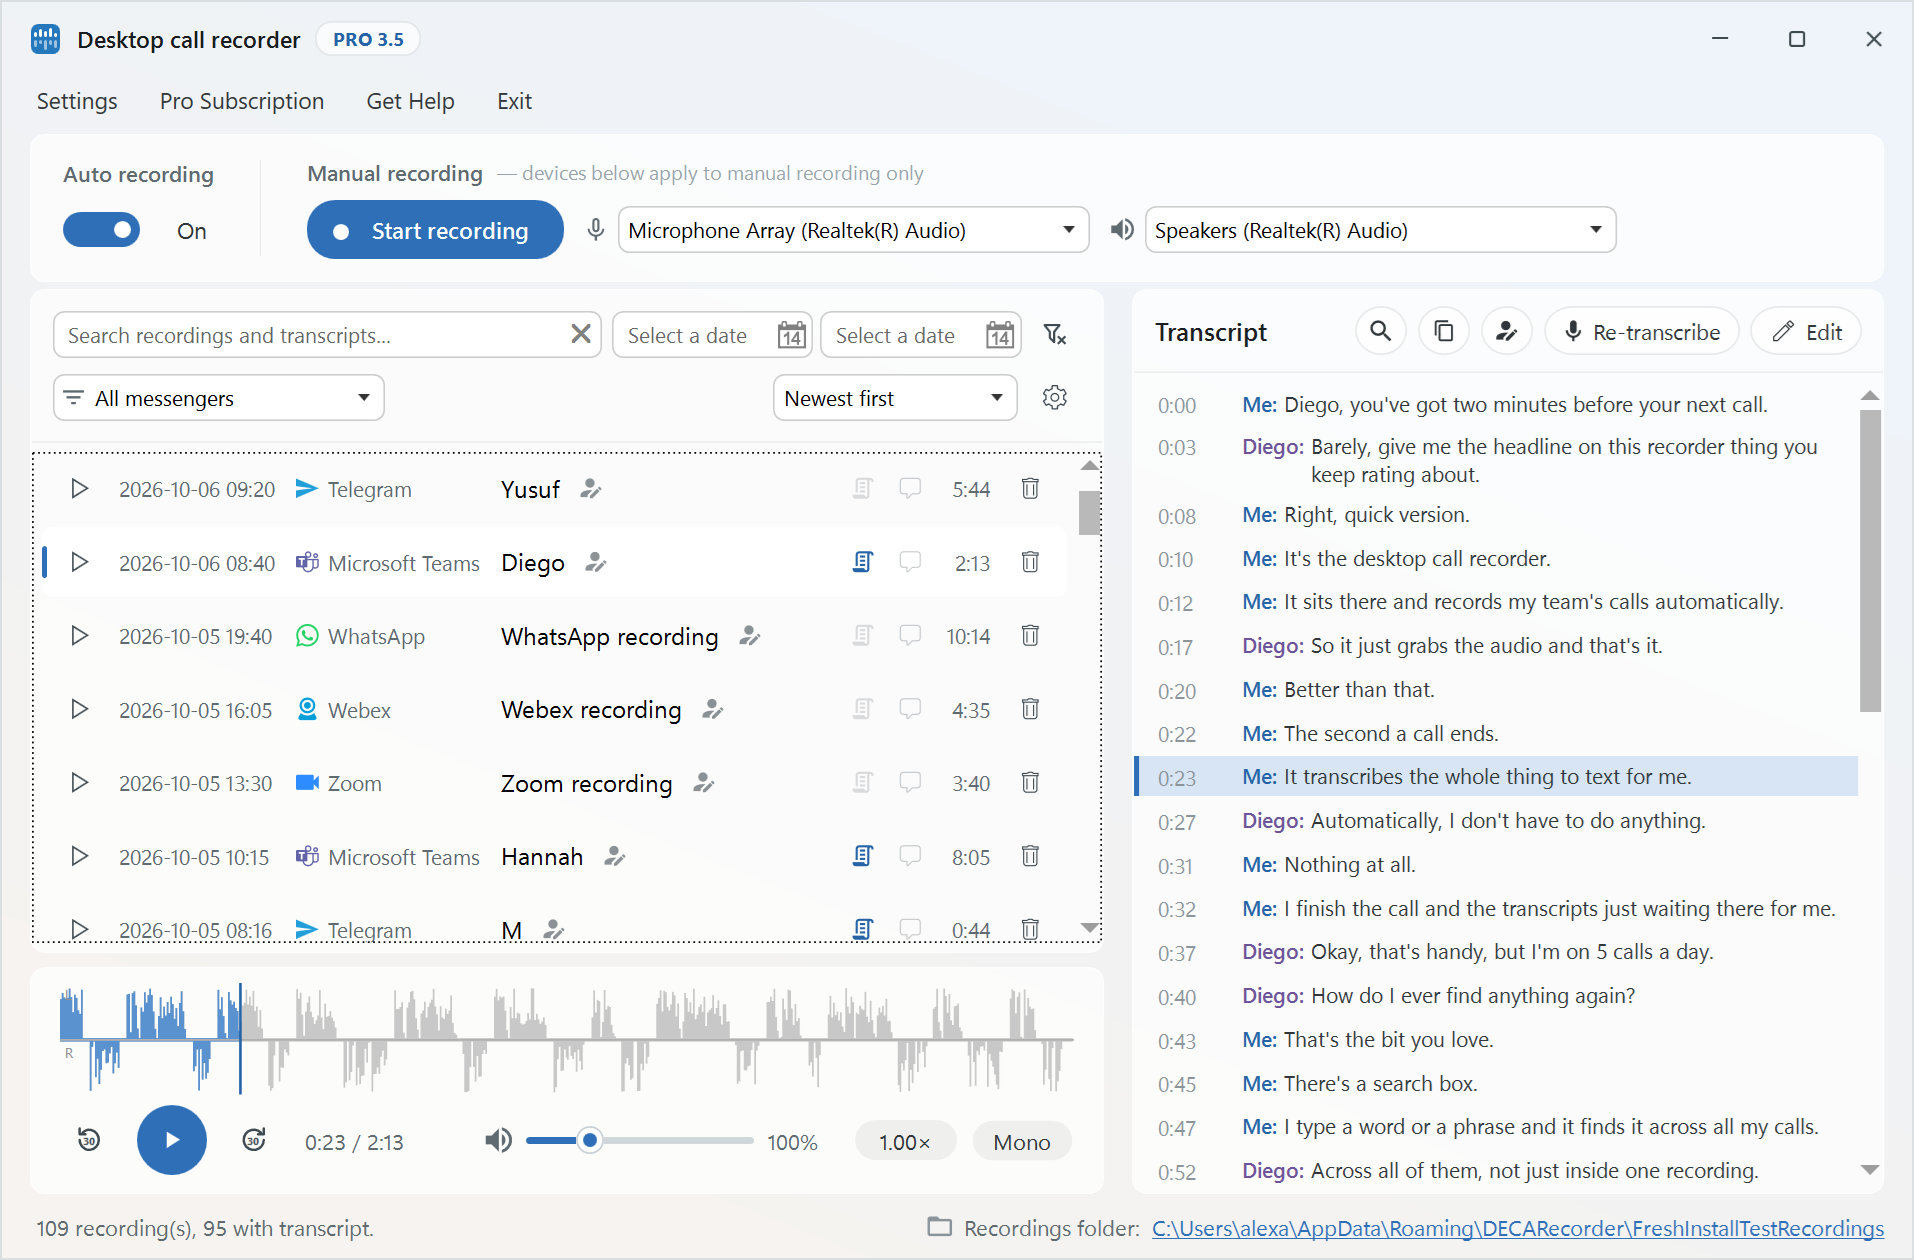Search within the transcript magnifier icon
Image resolution: width=1914 pixels, height=1260 pixels.
click(1380, 332)
